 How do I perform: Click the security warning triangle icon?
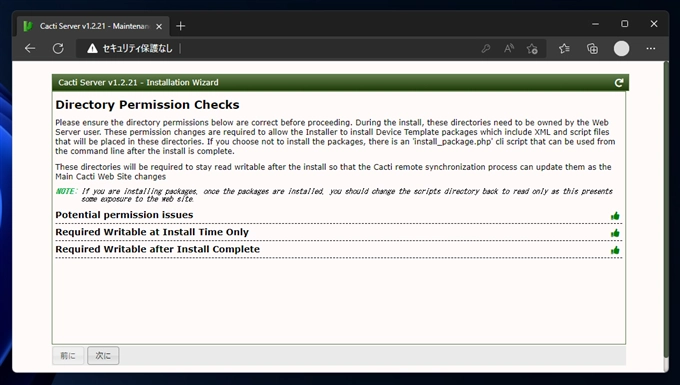point(92,49)
